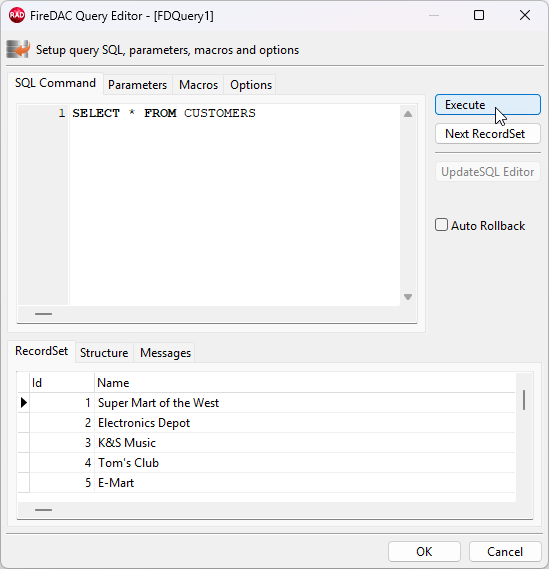Select the 'Super Mart of the West' cell
Image resolution: width=549 pixels, height=569 pixels.
click(x=305, y=403)
